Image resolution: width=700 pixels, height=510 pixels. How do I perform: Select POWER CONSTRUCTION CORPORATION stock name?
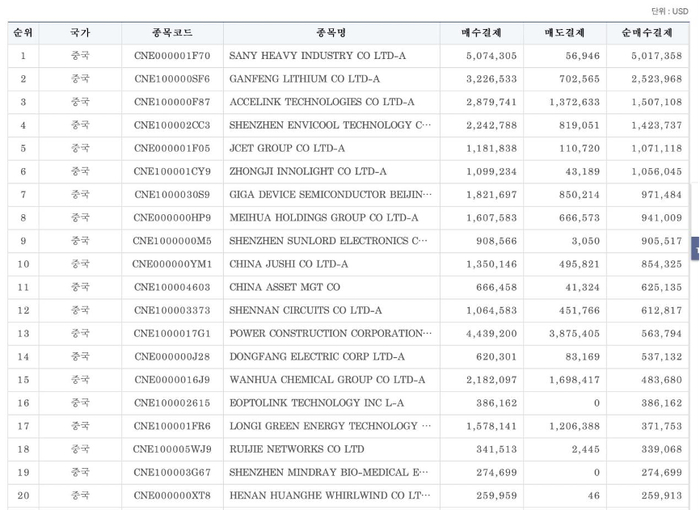pyautogui.click(x=330, y=334)
